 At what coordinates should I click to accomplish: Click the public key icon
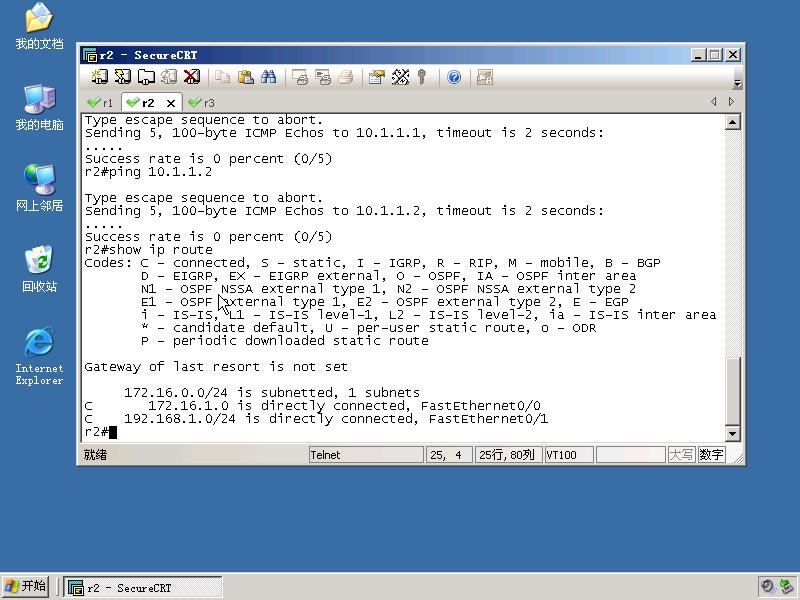(x=421, y=77)
